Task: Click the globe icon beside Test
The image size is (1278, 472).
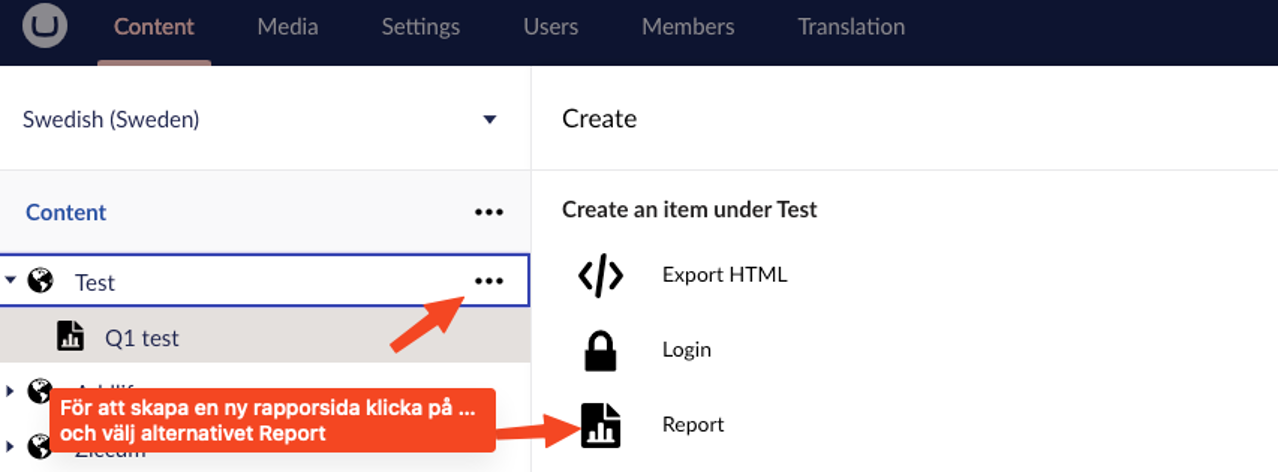Action: [40, 281]
